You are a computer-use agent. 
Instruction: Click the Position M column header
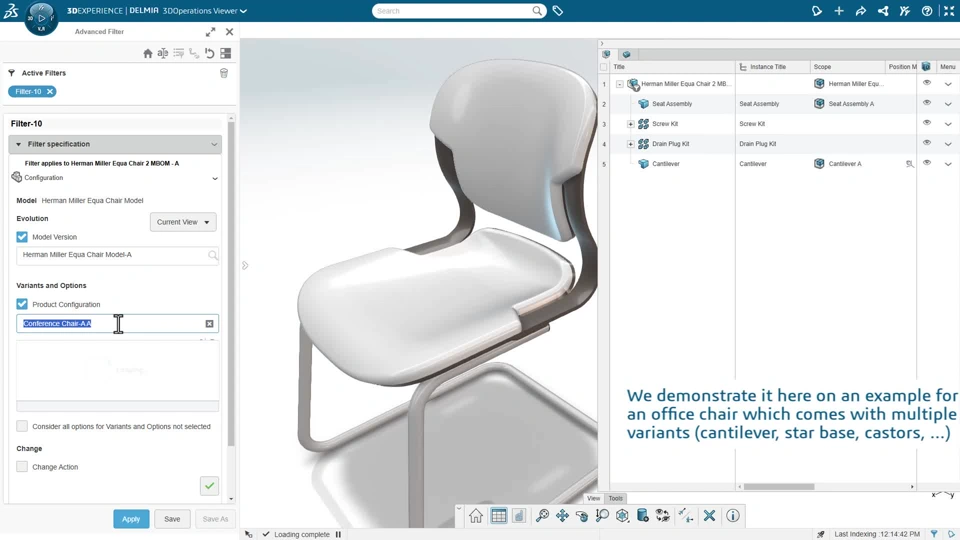coord(902,67)
